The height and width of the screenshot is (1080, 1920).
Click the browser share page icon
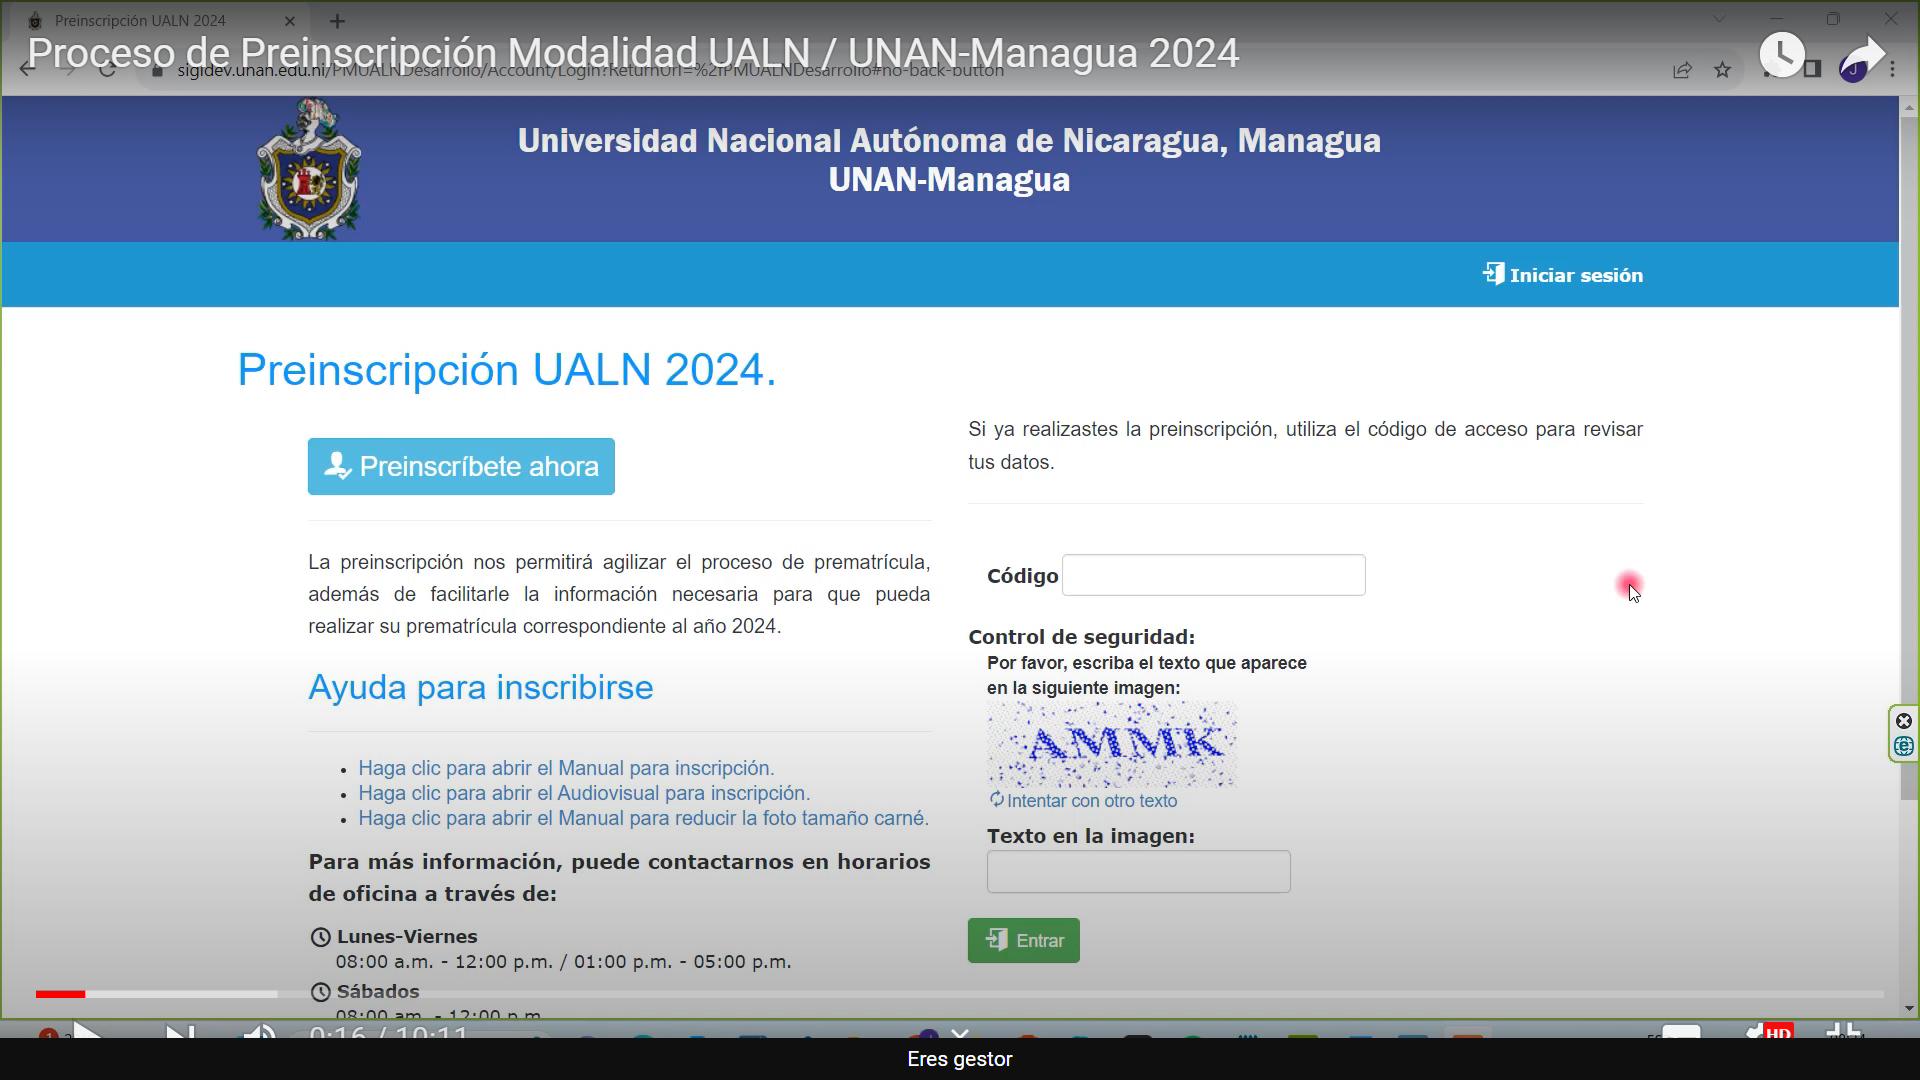point(1682,70)
